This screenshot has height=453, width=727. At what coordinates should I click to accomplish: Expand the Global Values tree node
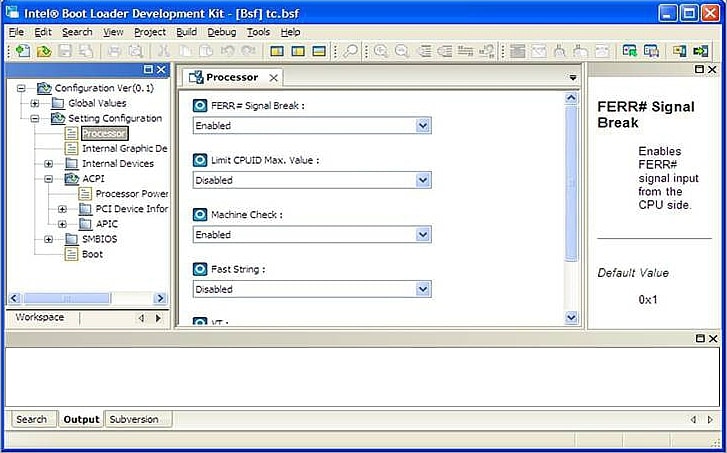coord(35,103)
